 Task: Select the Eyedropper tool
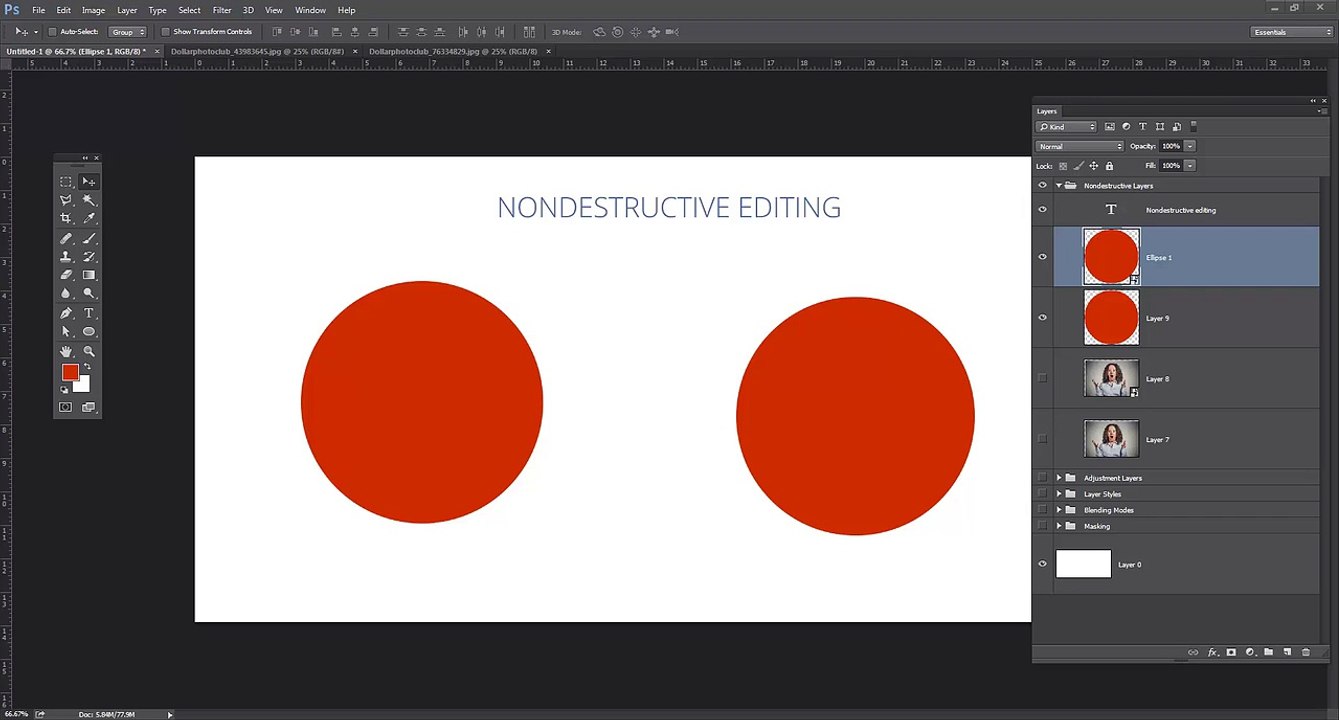[89, 219]
